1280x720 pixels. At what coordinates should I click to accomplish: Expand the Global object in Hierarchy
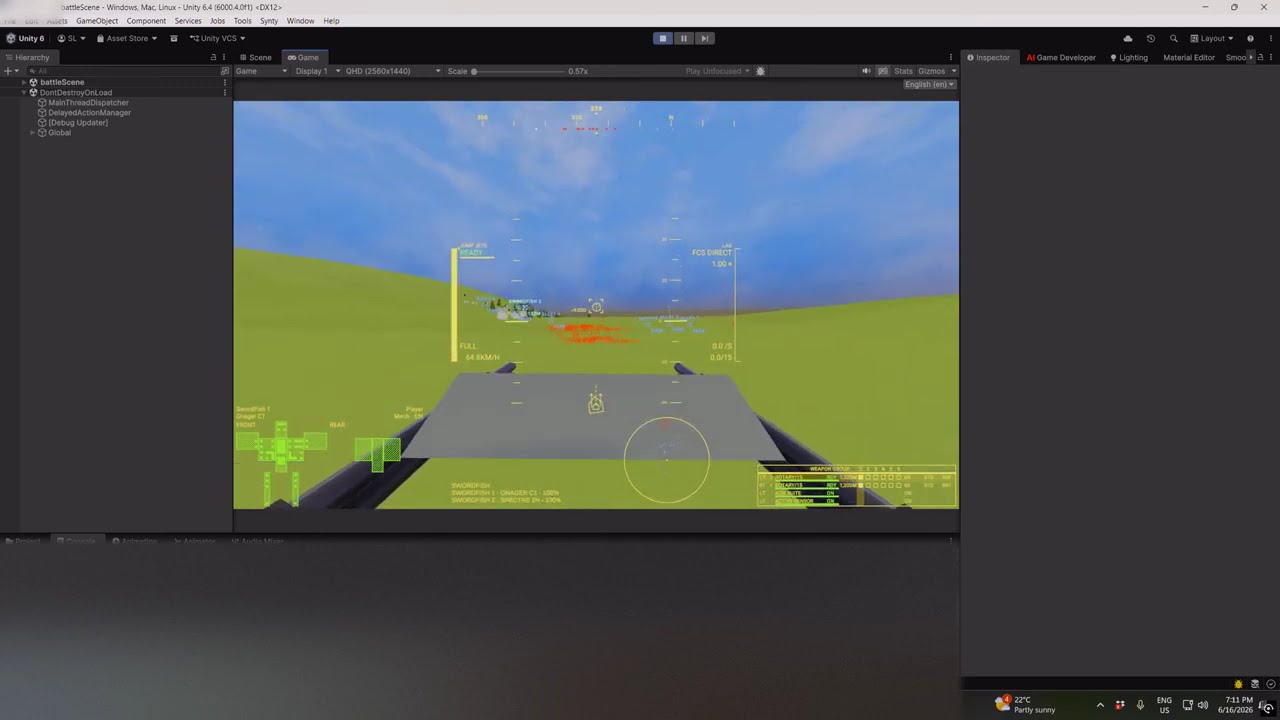point(32,132)
